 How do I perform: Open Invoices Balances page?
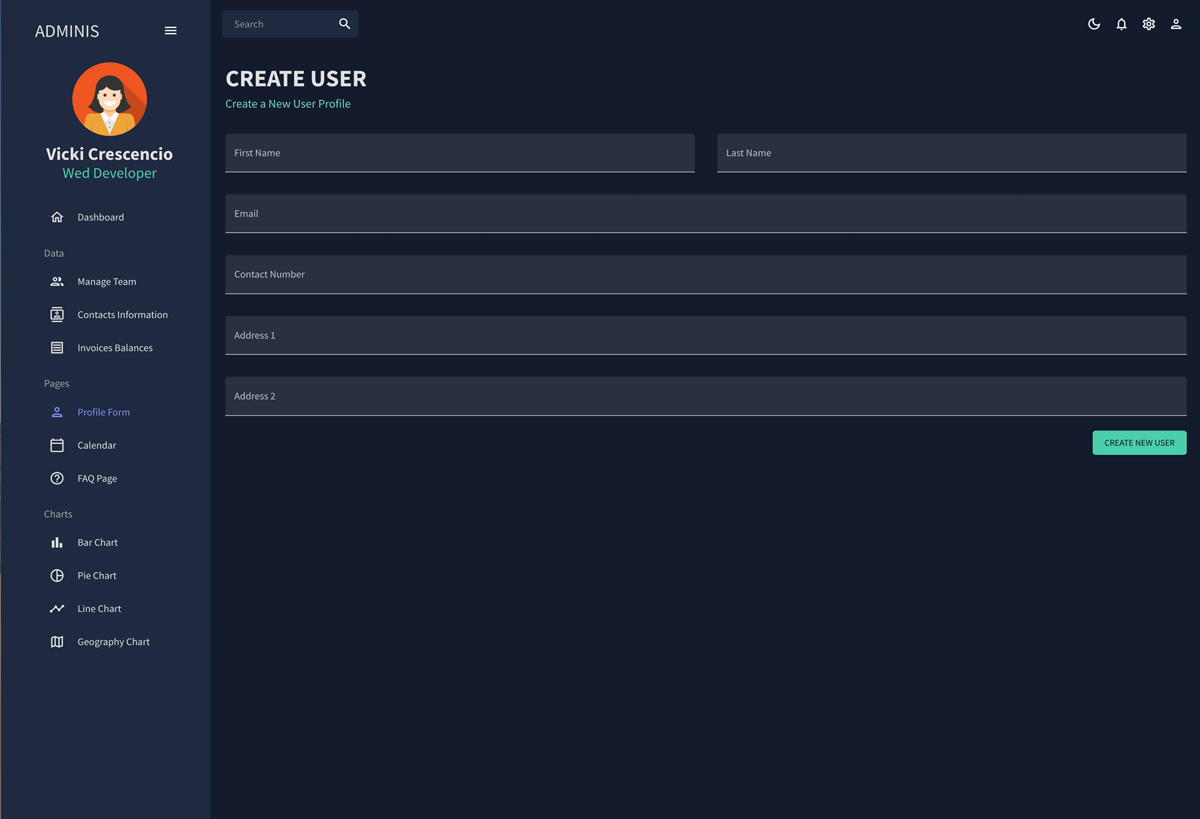[115, 348]
